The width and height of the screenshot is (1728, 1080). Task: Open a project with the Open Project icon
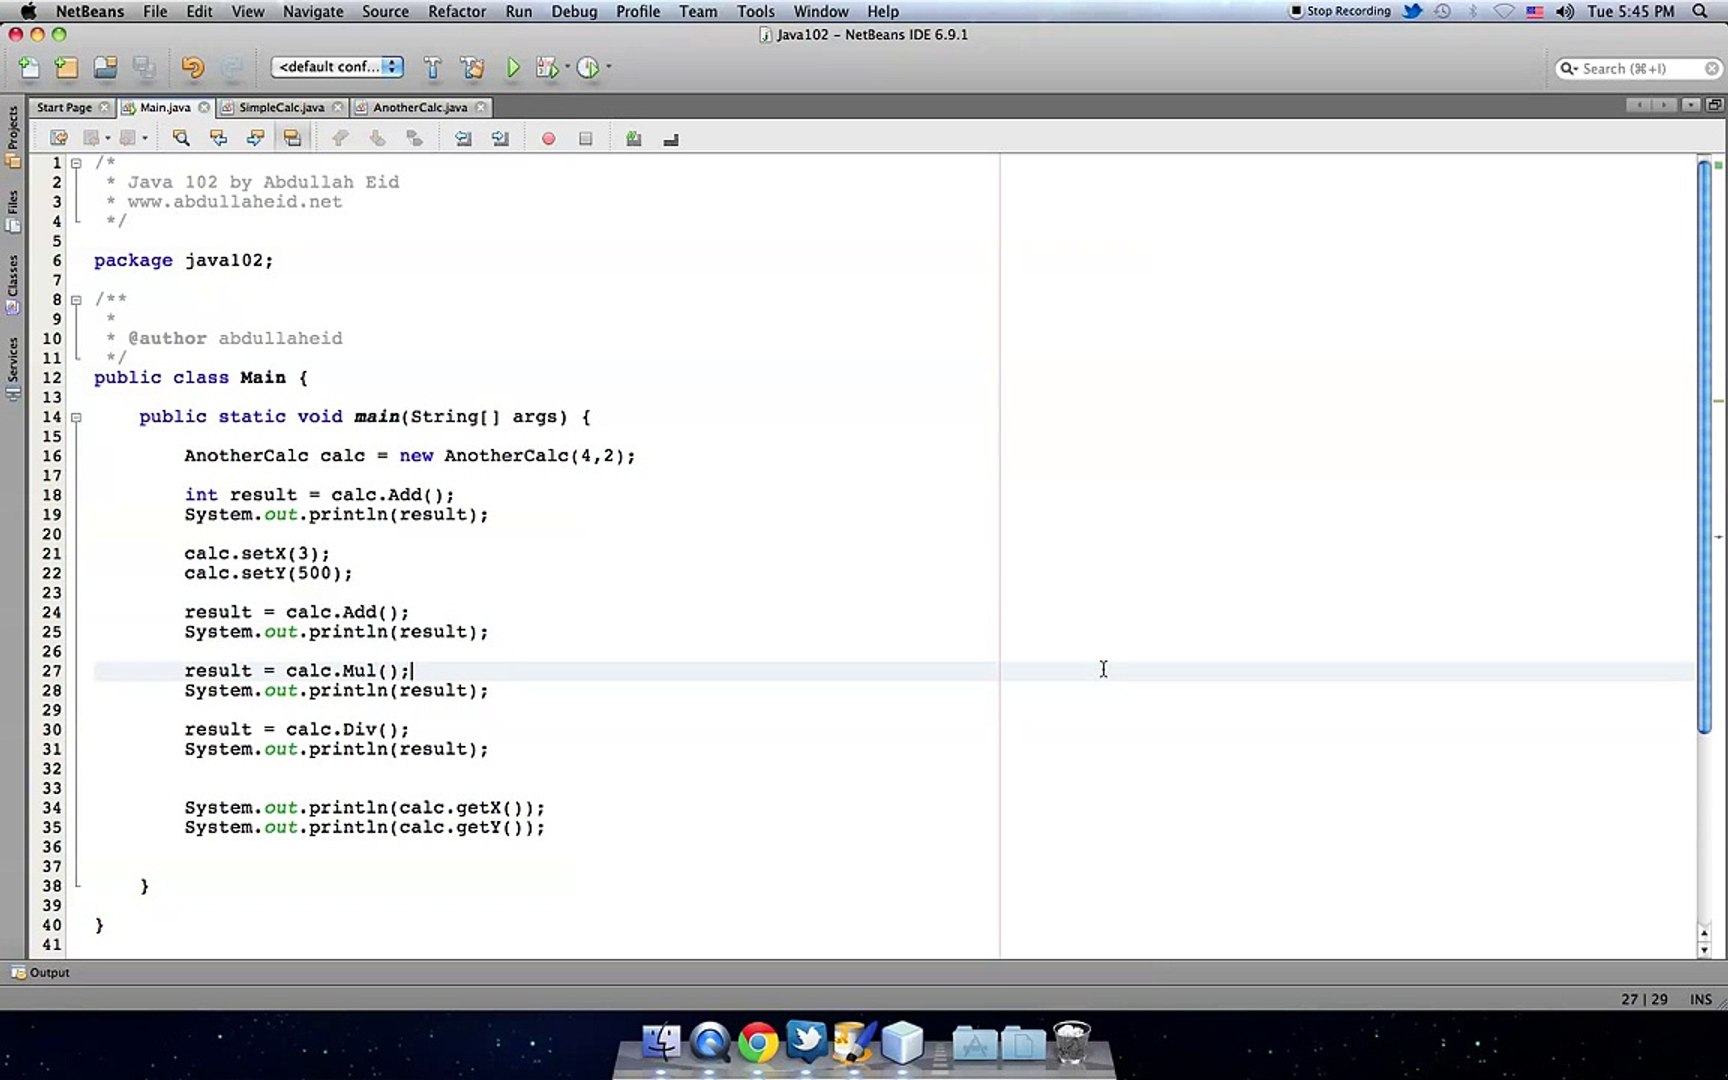[x=105, y=67]
